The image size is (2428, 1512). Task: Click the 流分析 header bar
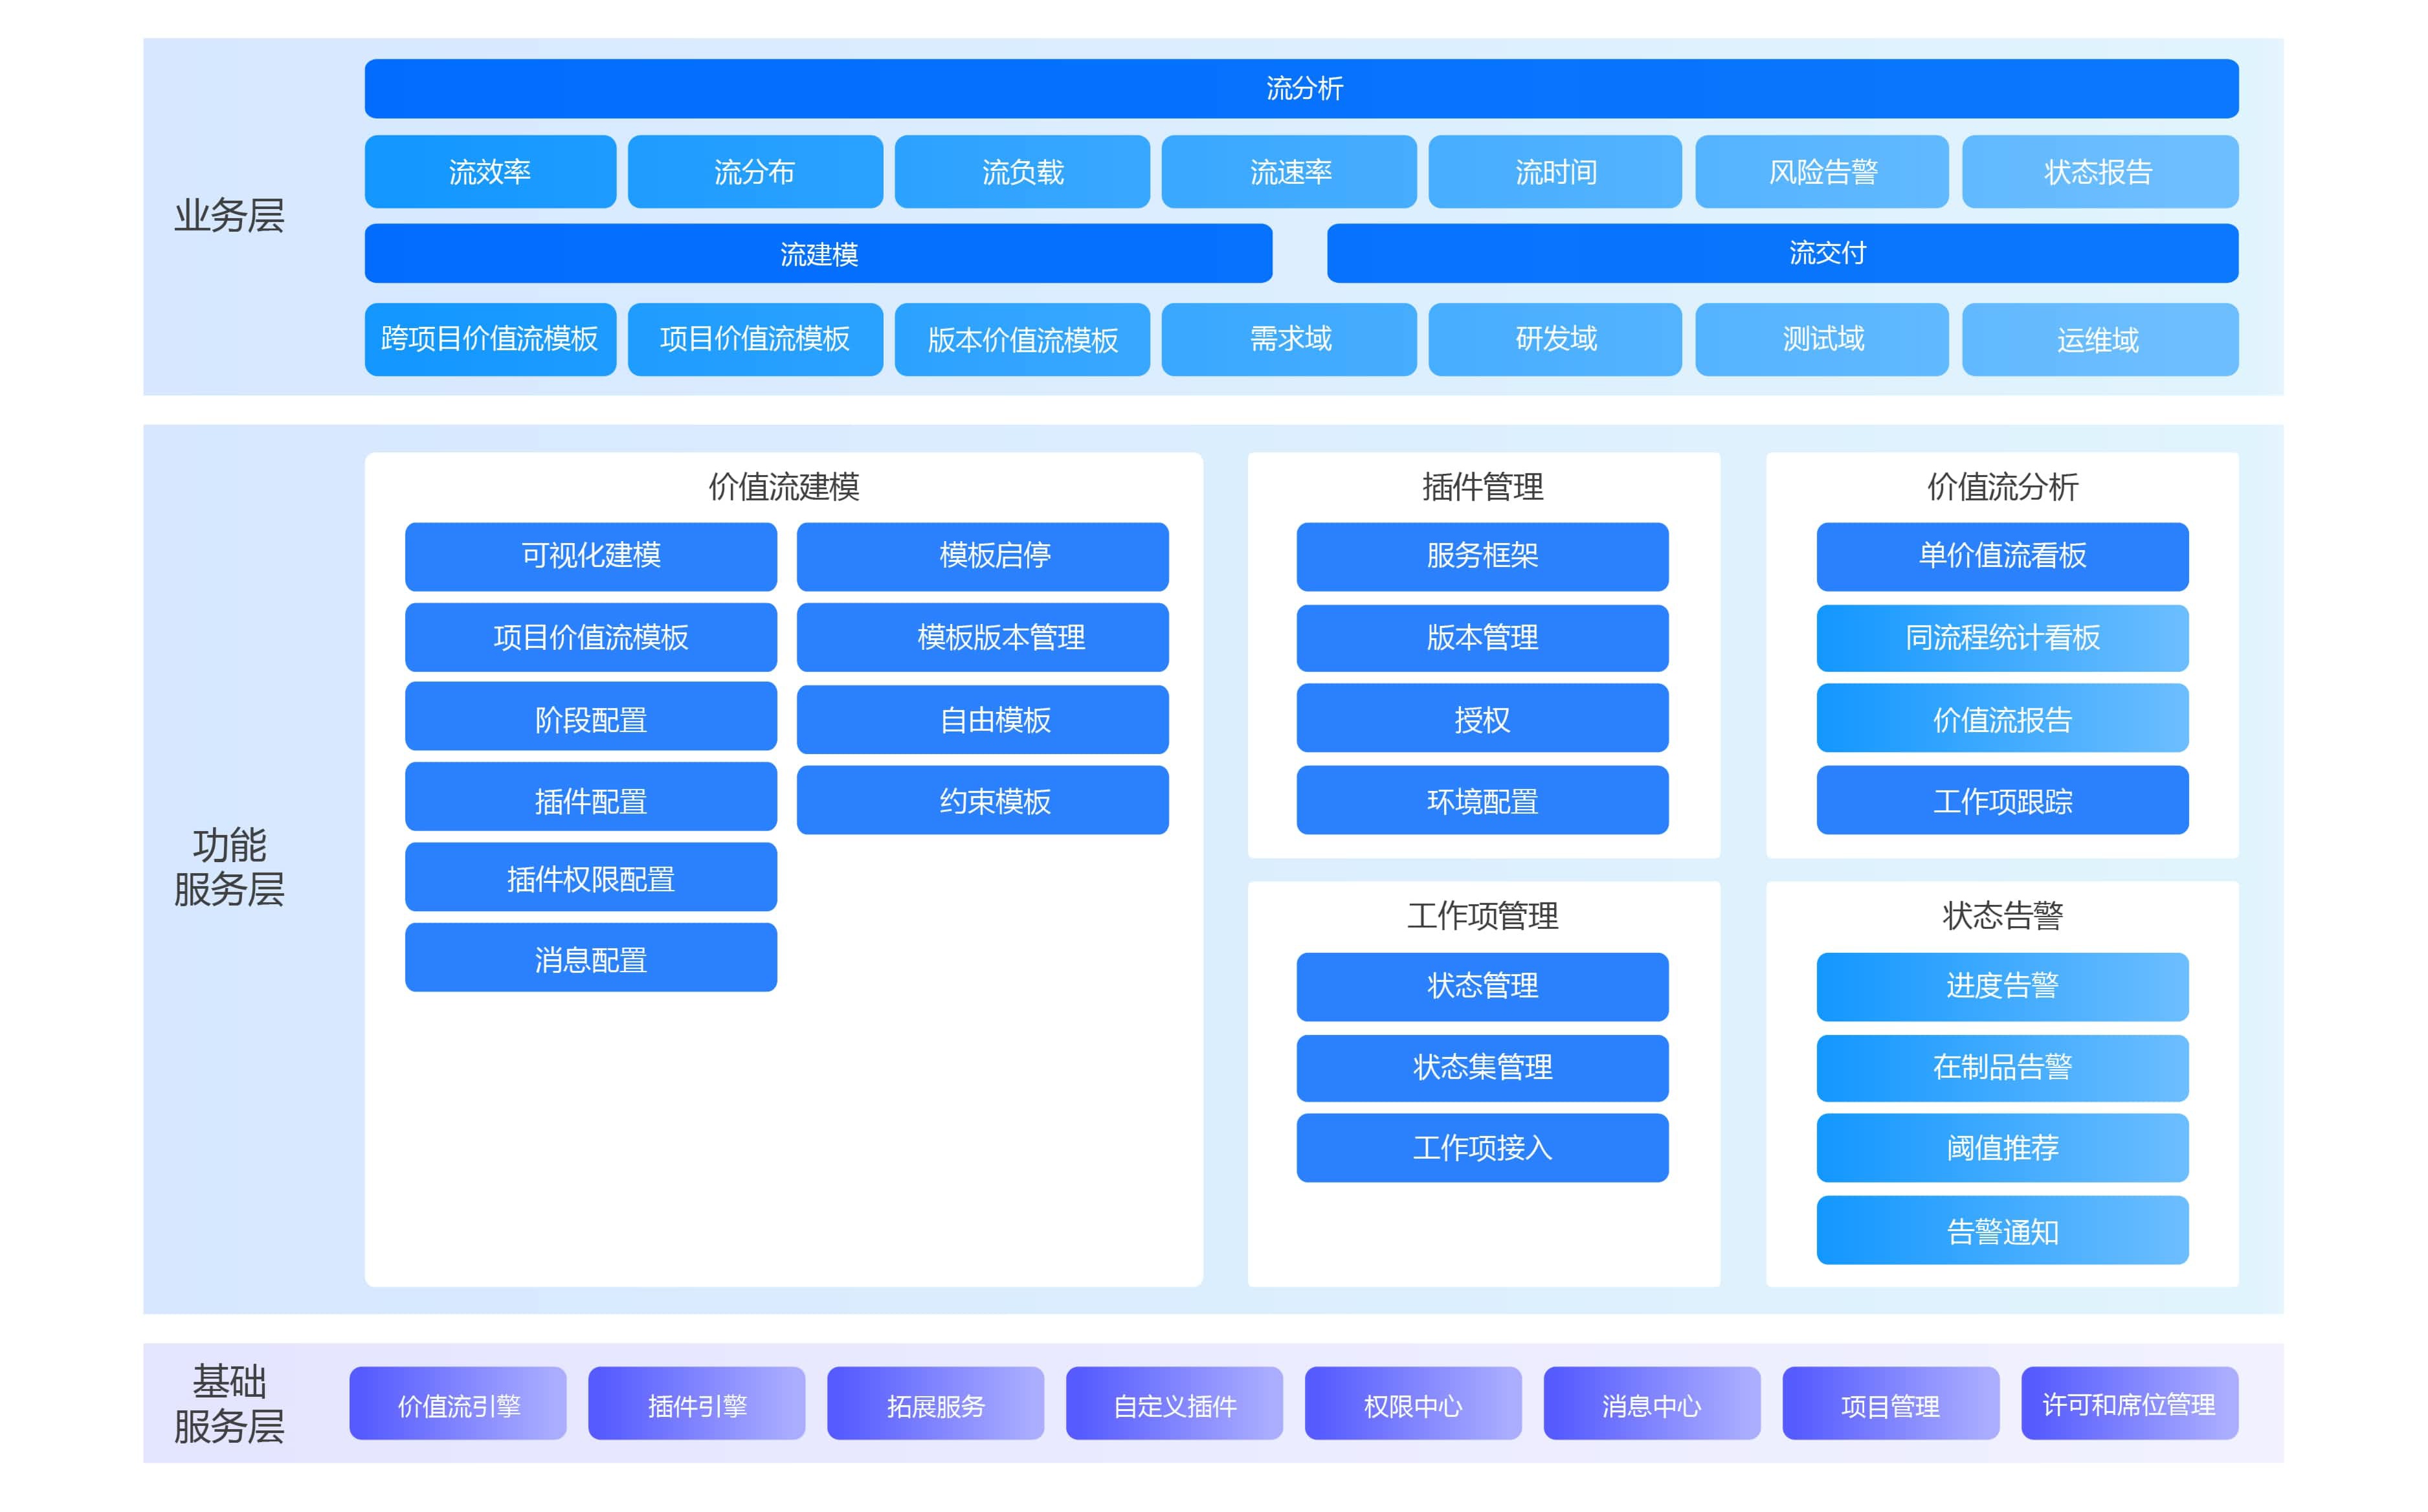pos(1300,88)
